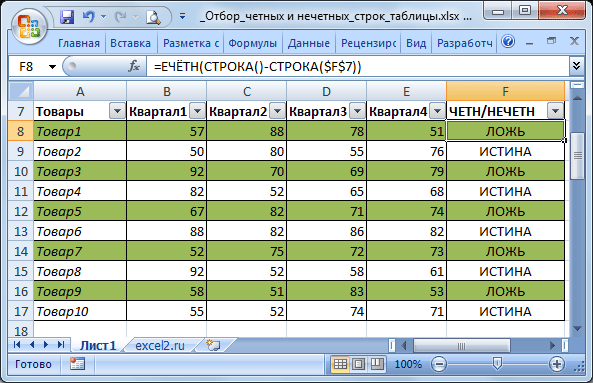Viewport: 593px width, 383px height.
Task: Select column B header
Action: click(166, 91)
